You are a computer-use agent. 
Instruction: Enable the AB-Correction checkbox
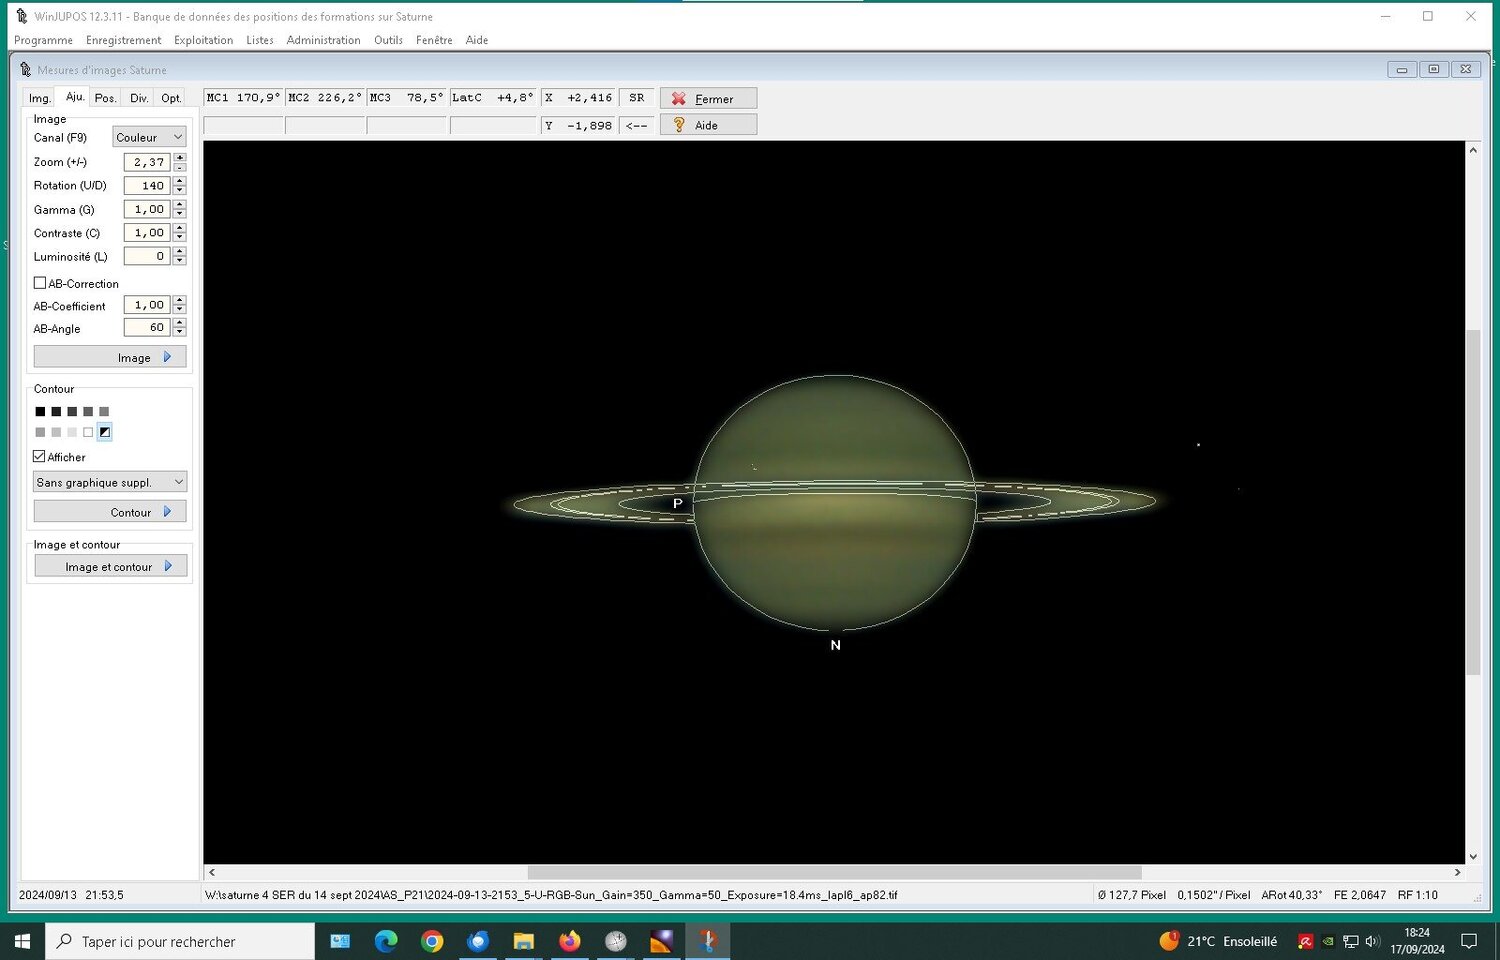click(x=40, y=284)
